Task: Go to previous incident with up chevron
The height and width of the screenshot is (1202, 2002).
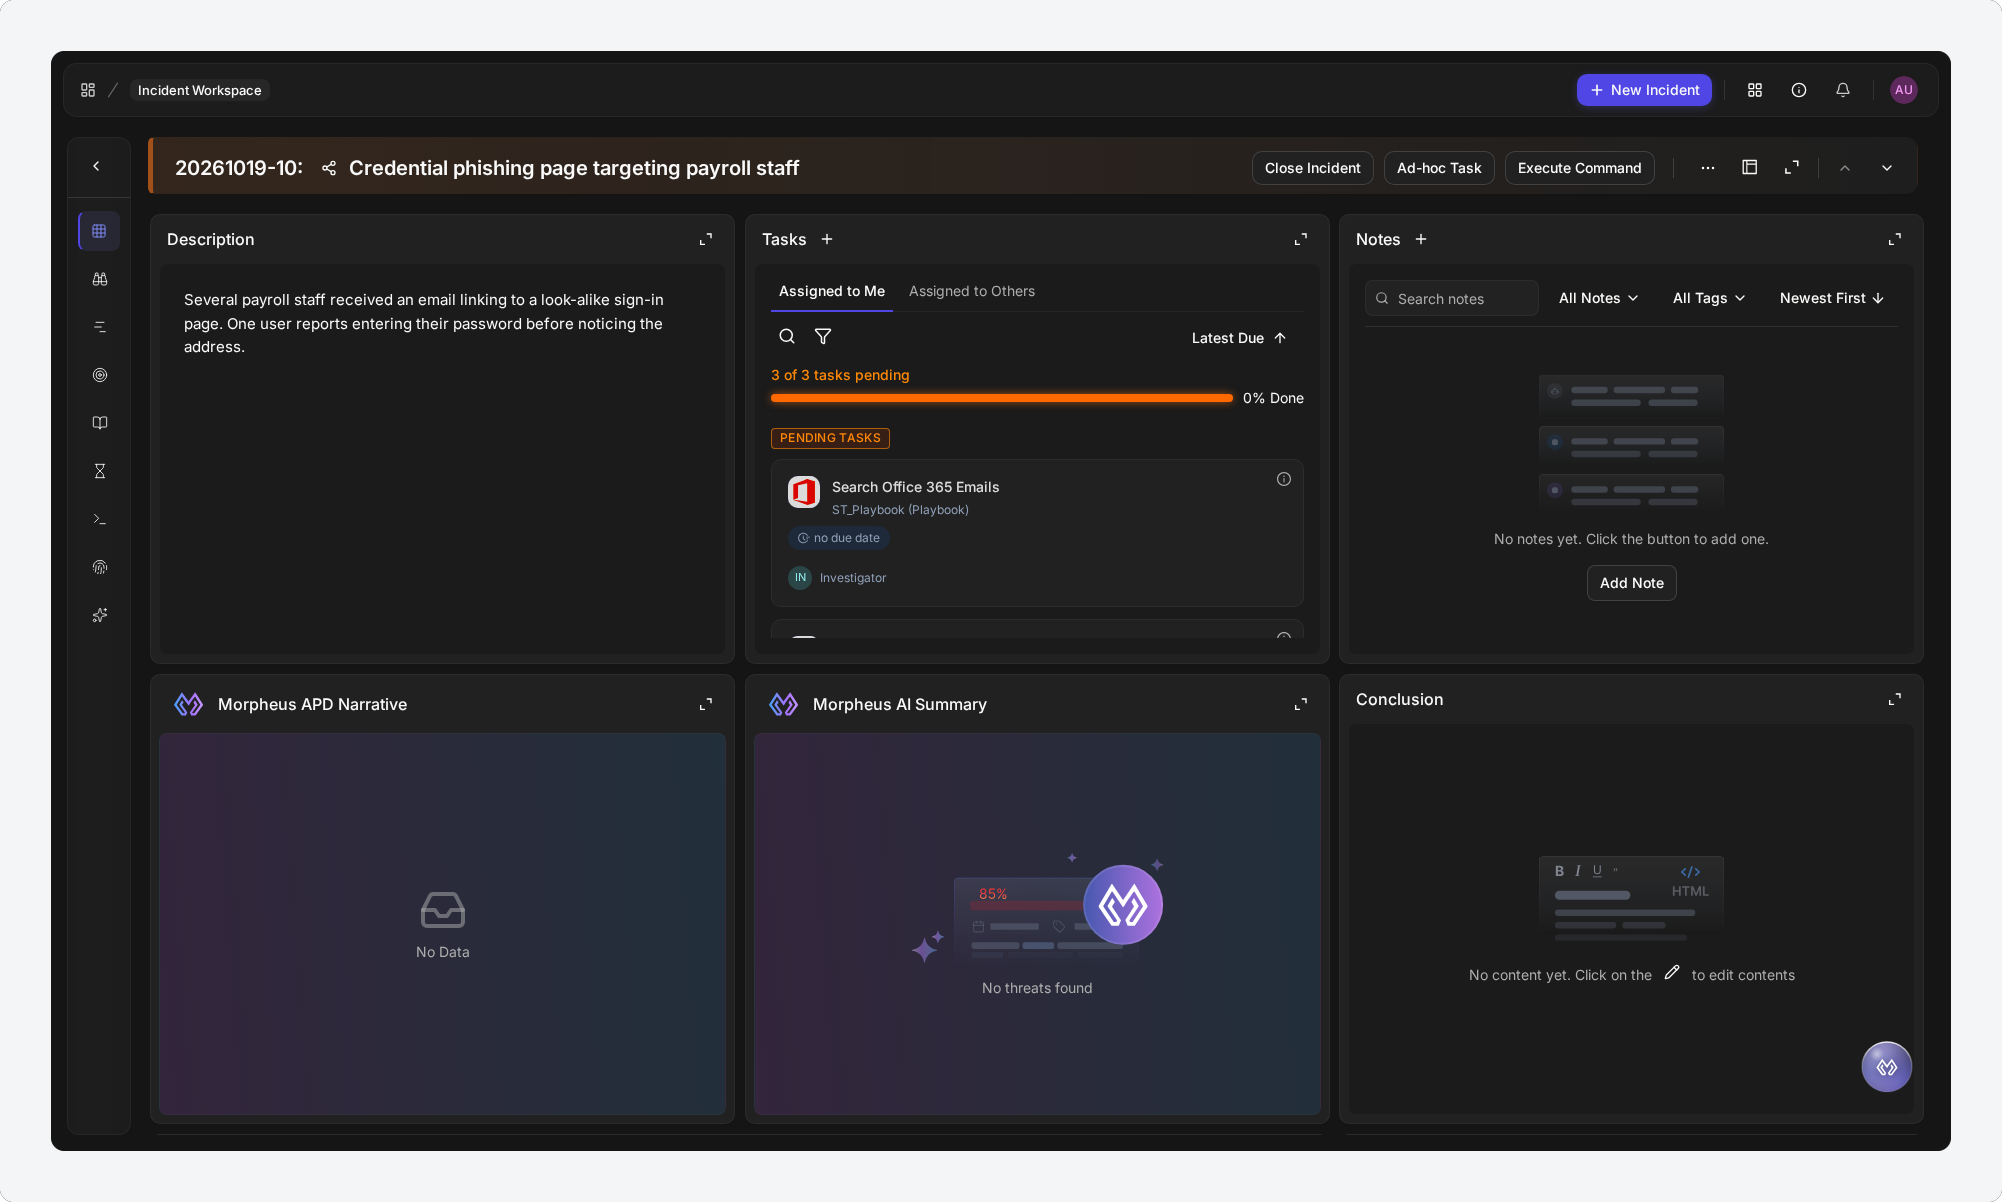Action: 1845,168
